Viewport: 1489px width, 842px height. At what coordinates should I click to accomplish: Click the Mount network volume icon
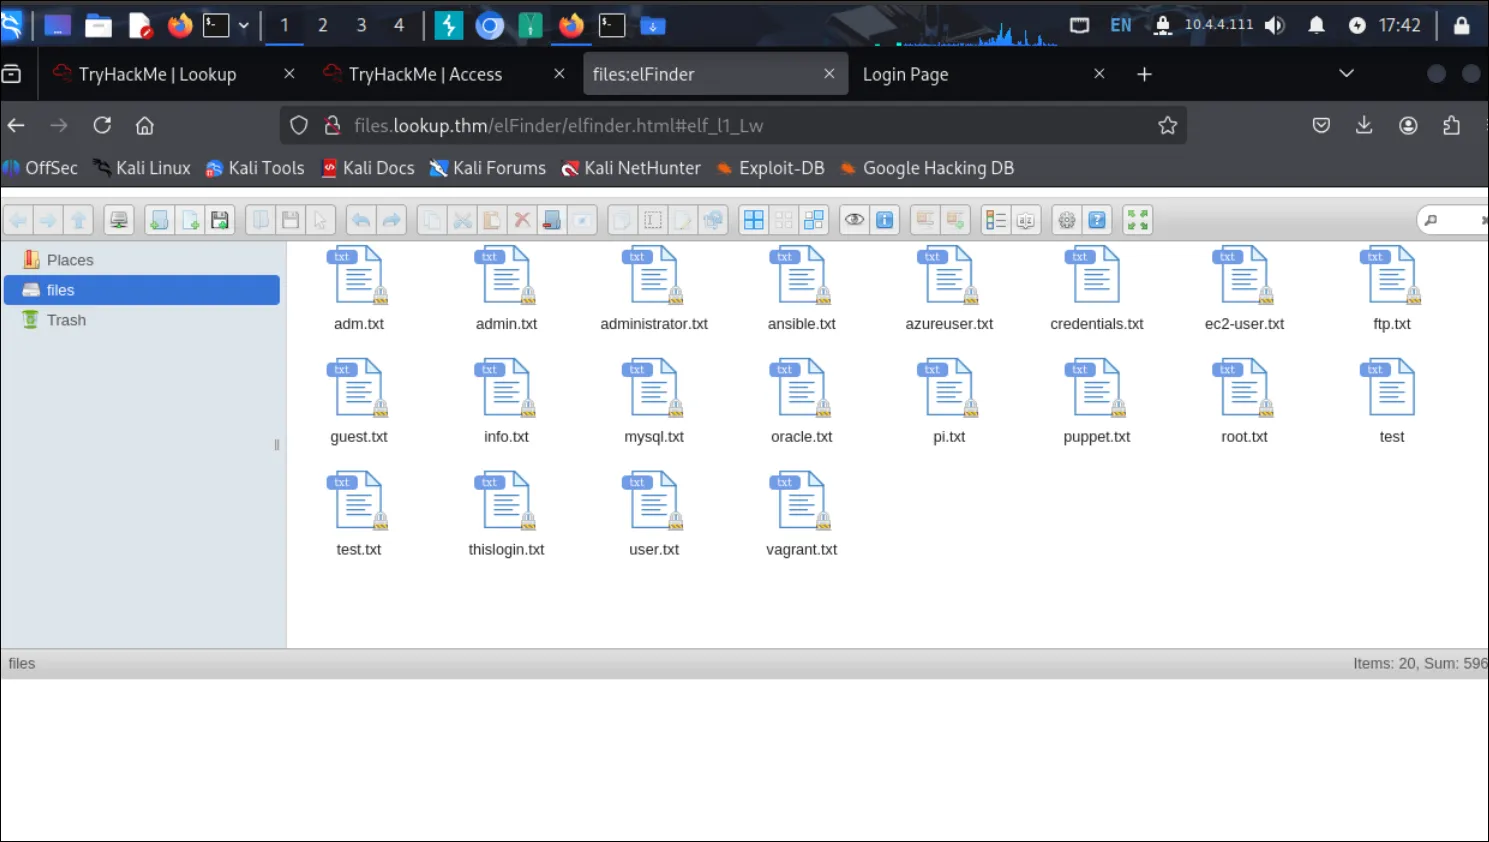tap(119, 220)
